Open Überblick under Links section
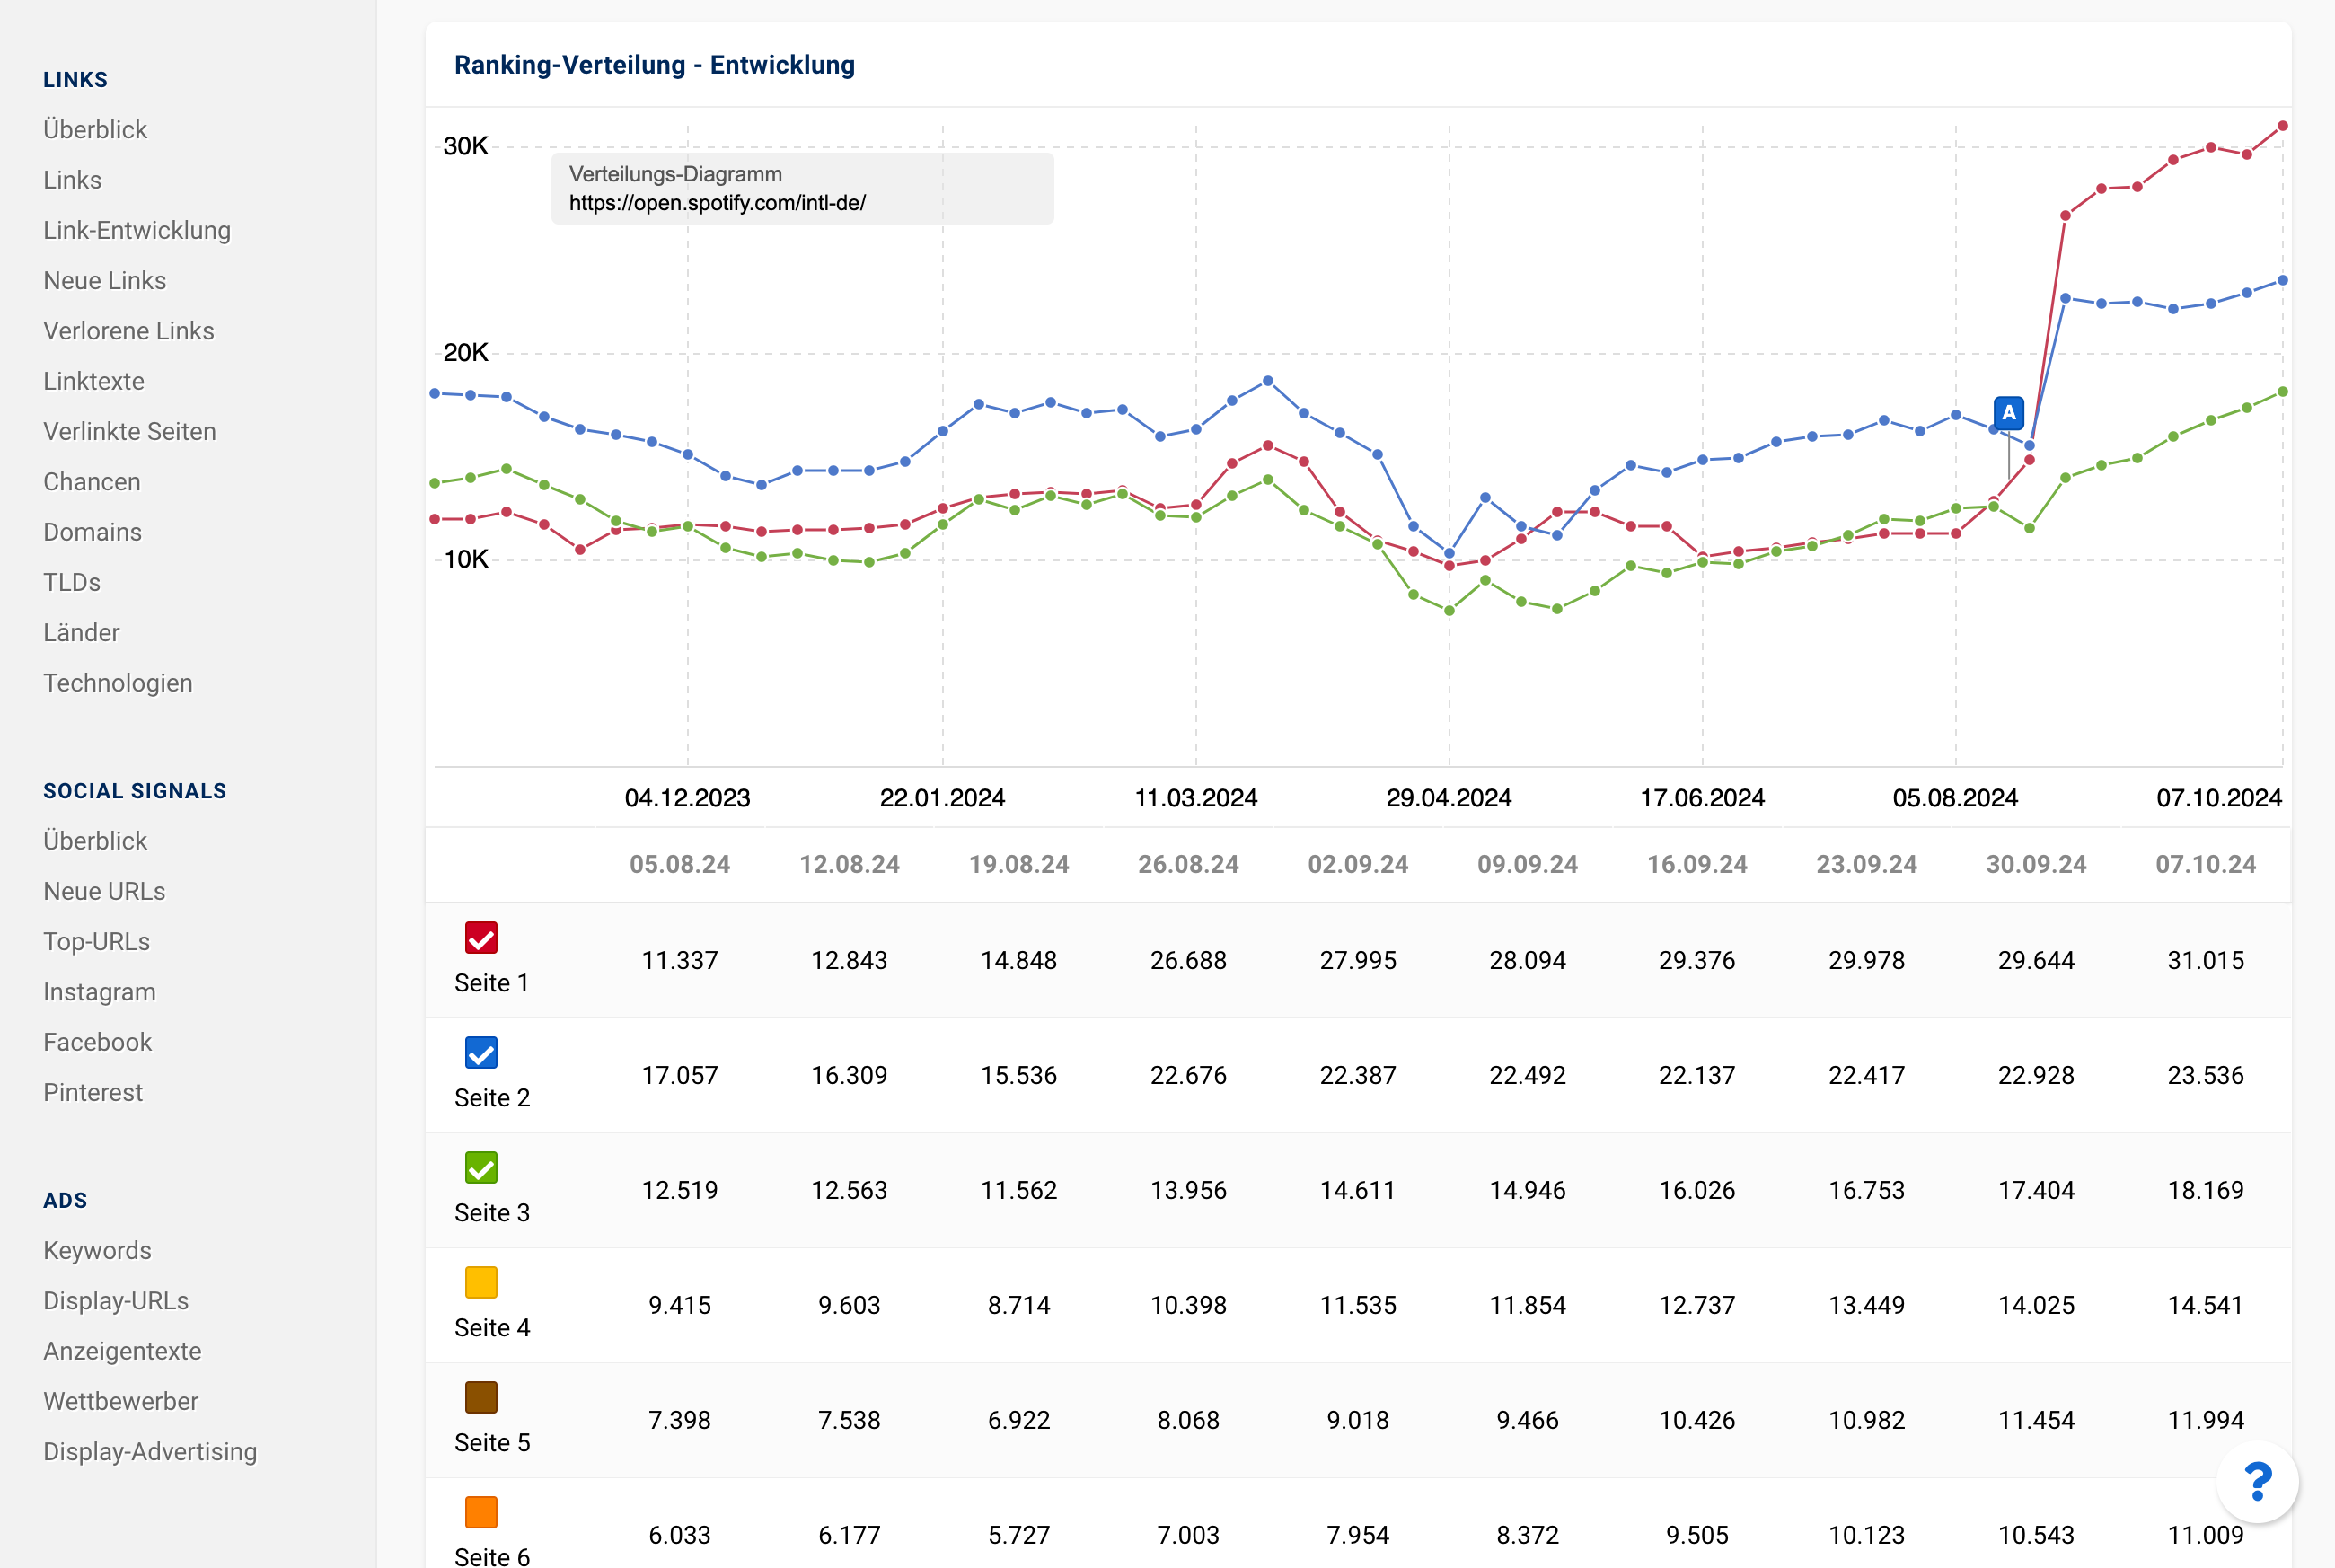Screen dimensions: 2335x1568 (x=95, y=129)
